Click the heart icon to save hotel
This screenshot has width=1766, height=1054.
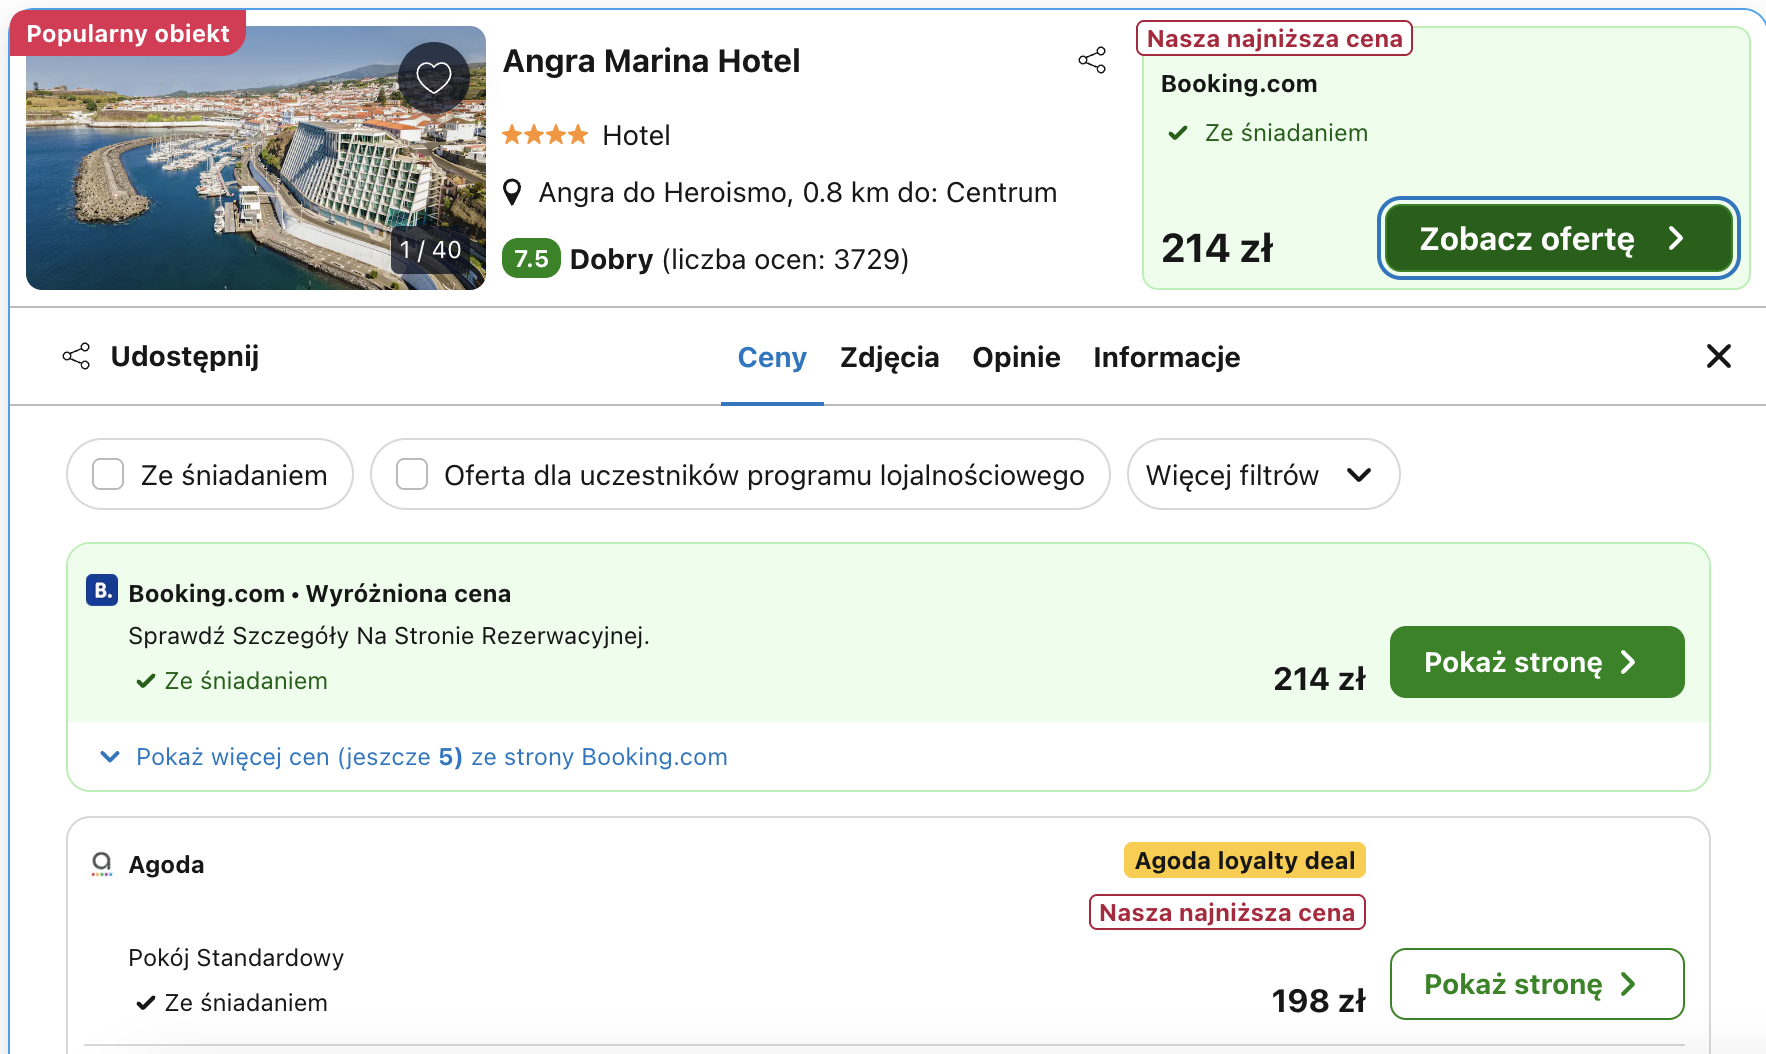(434, 76)
